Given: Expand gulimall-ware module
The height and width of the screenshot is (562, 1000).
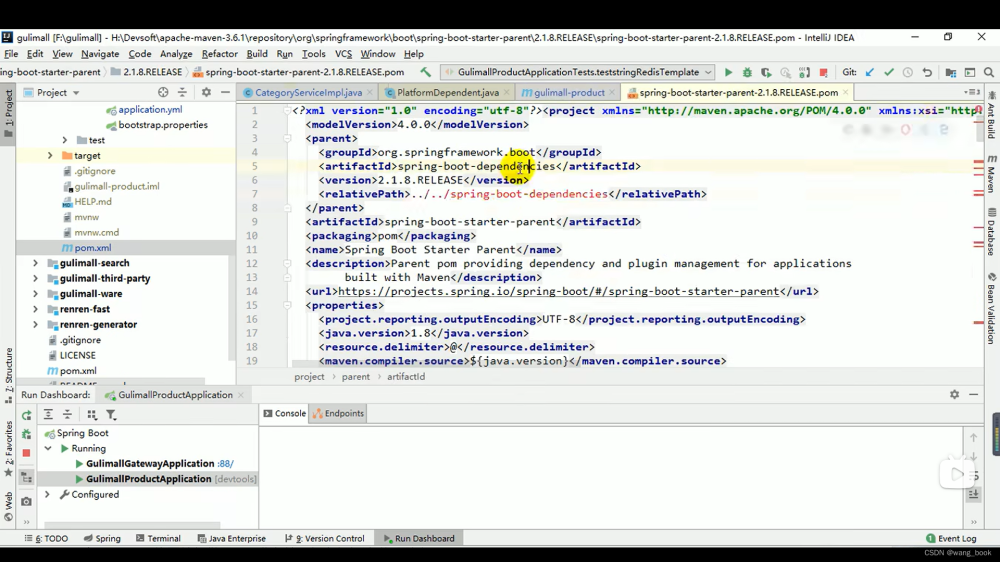Looking at the screenshot, I should point(35,293).
